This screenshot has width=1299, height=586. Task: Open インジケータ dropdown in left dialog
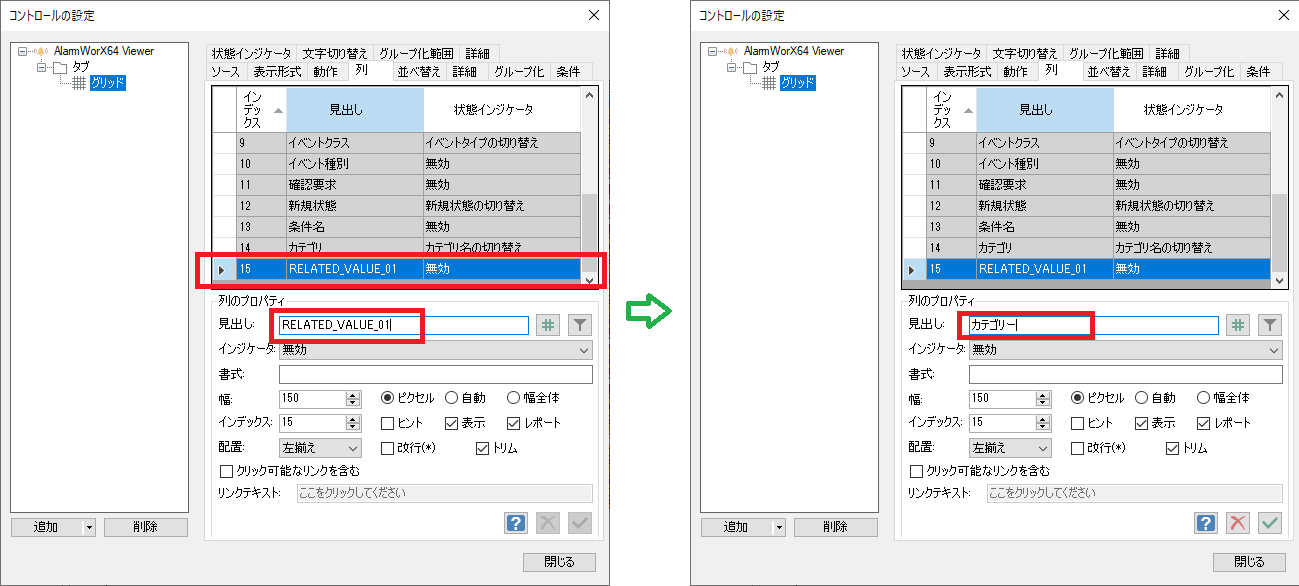pyautogui.click(x=436, y=350)
